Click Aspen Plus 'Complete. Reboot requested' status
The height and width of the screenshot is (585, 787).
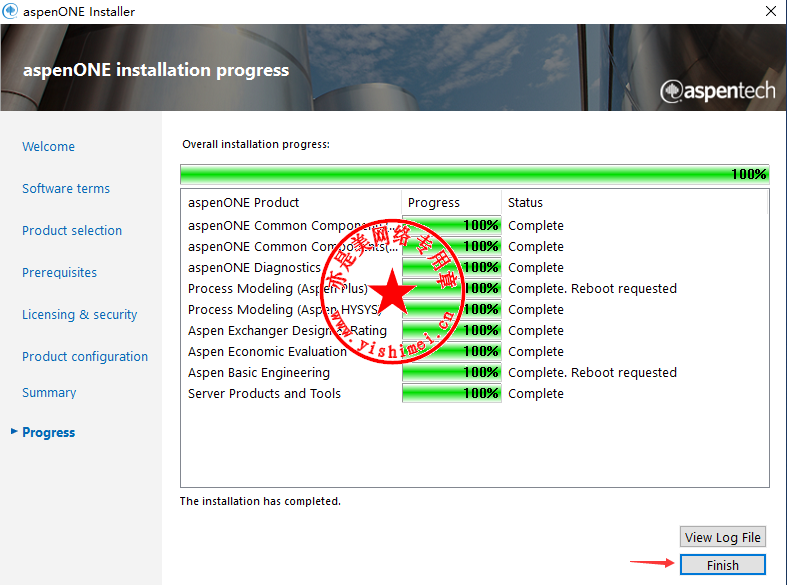[x=592, y=288]
